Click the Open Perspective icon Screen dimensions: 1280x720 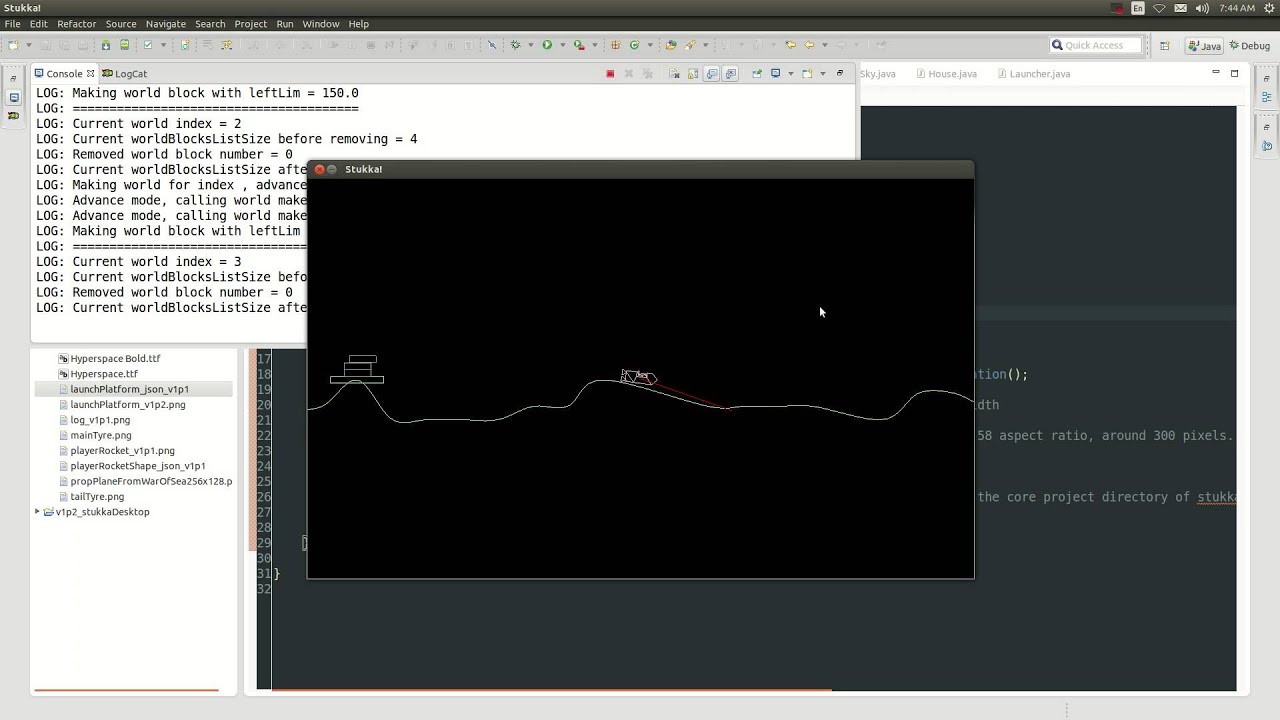tap(1164, 45)
